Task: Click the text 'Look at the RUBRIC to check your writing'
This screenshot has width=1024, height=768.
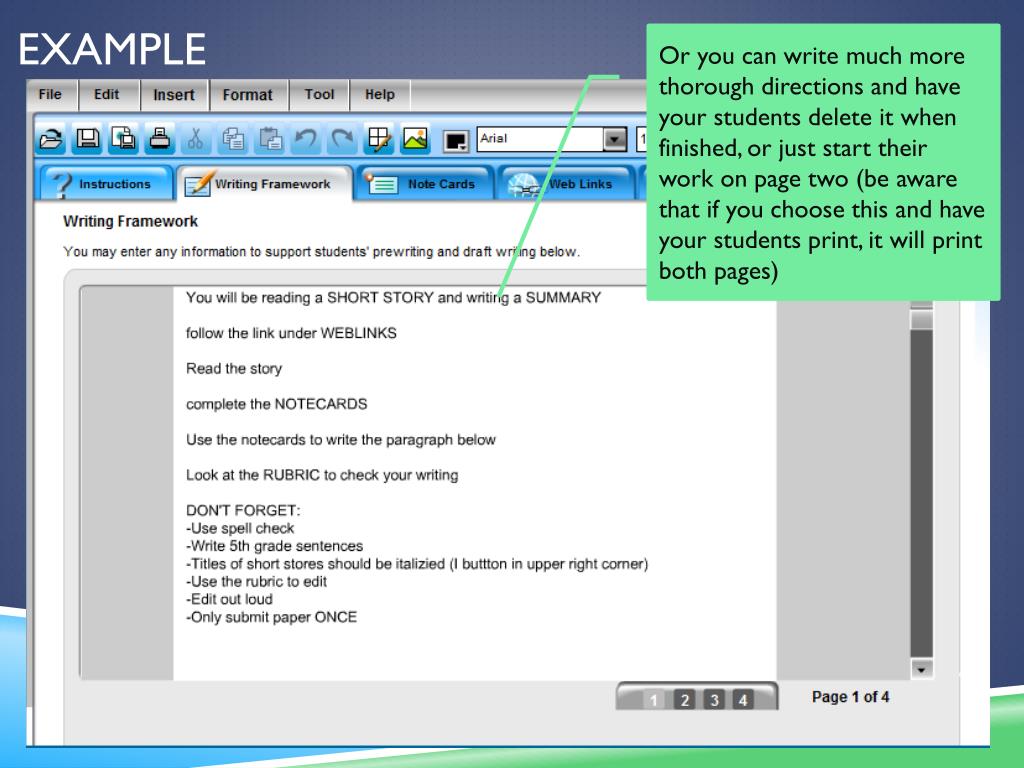Action: [322, 475]
